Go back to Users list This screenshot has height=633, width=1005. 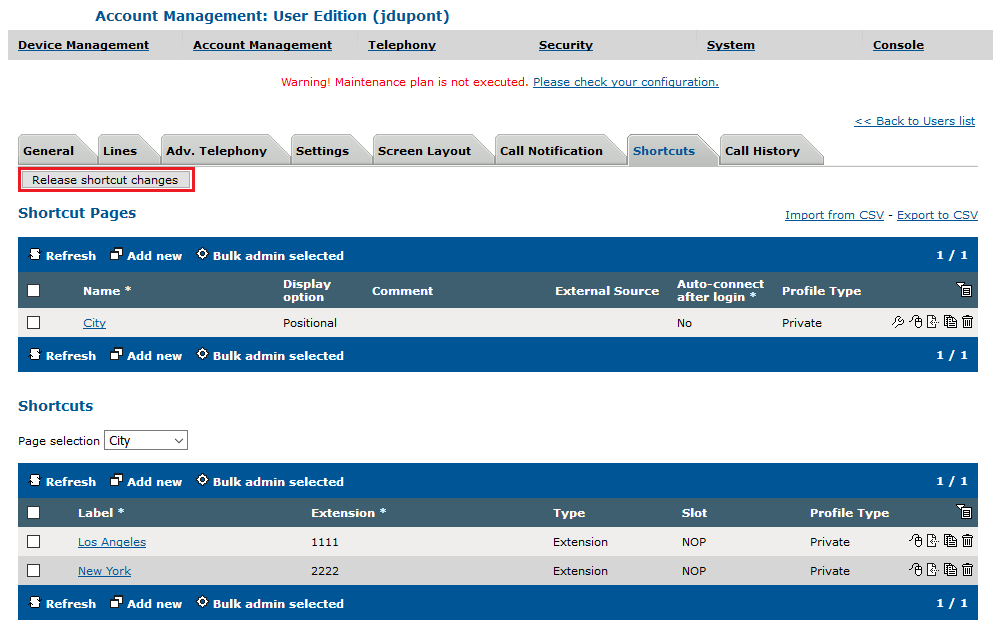coord(915,121)
